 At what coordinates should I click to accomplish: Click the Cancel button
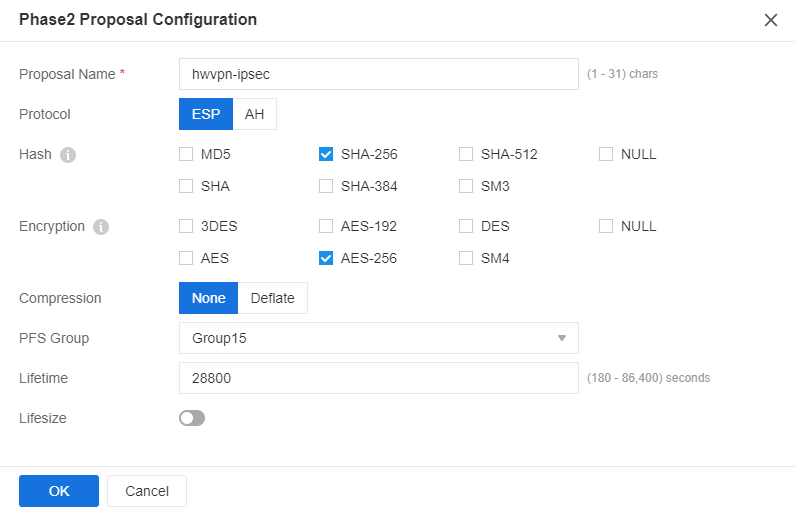147,491
